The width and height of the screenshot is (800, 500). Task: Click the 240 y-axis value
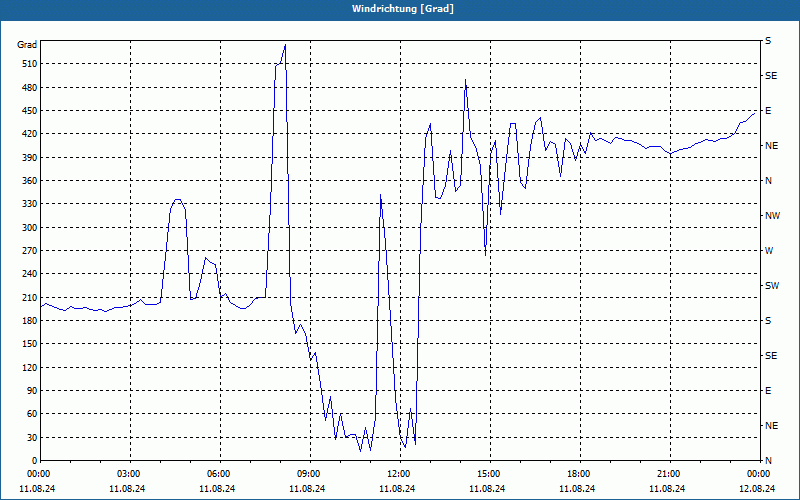tap(30, 274)
